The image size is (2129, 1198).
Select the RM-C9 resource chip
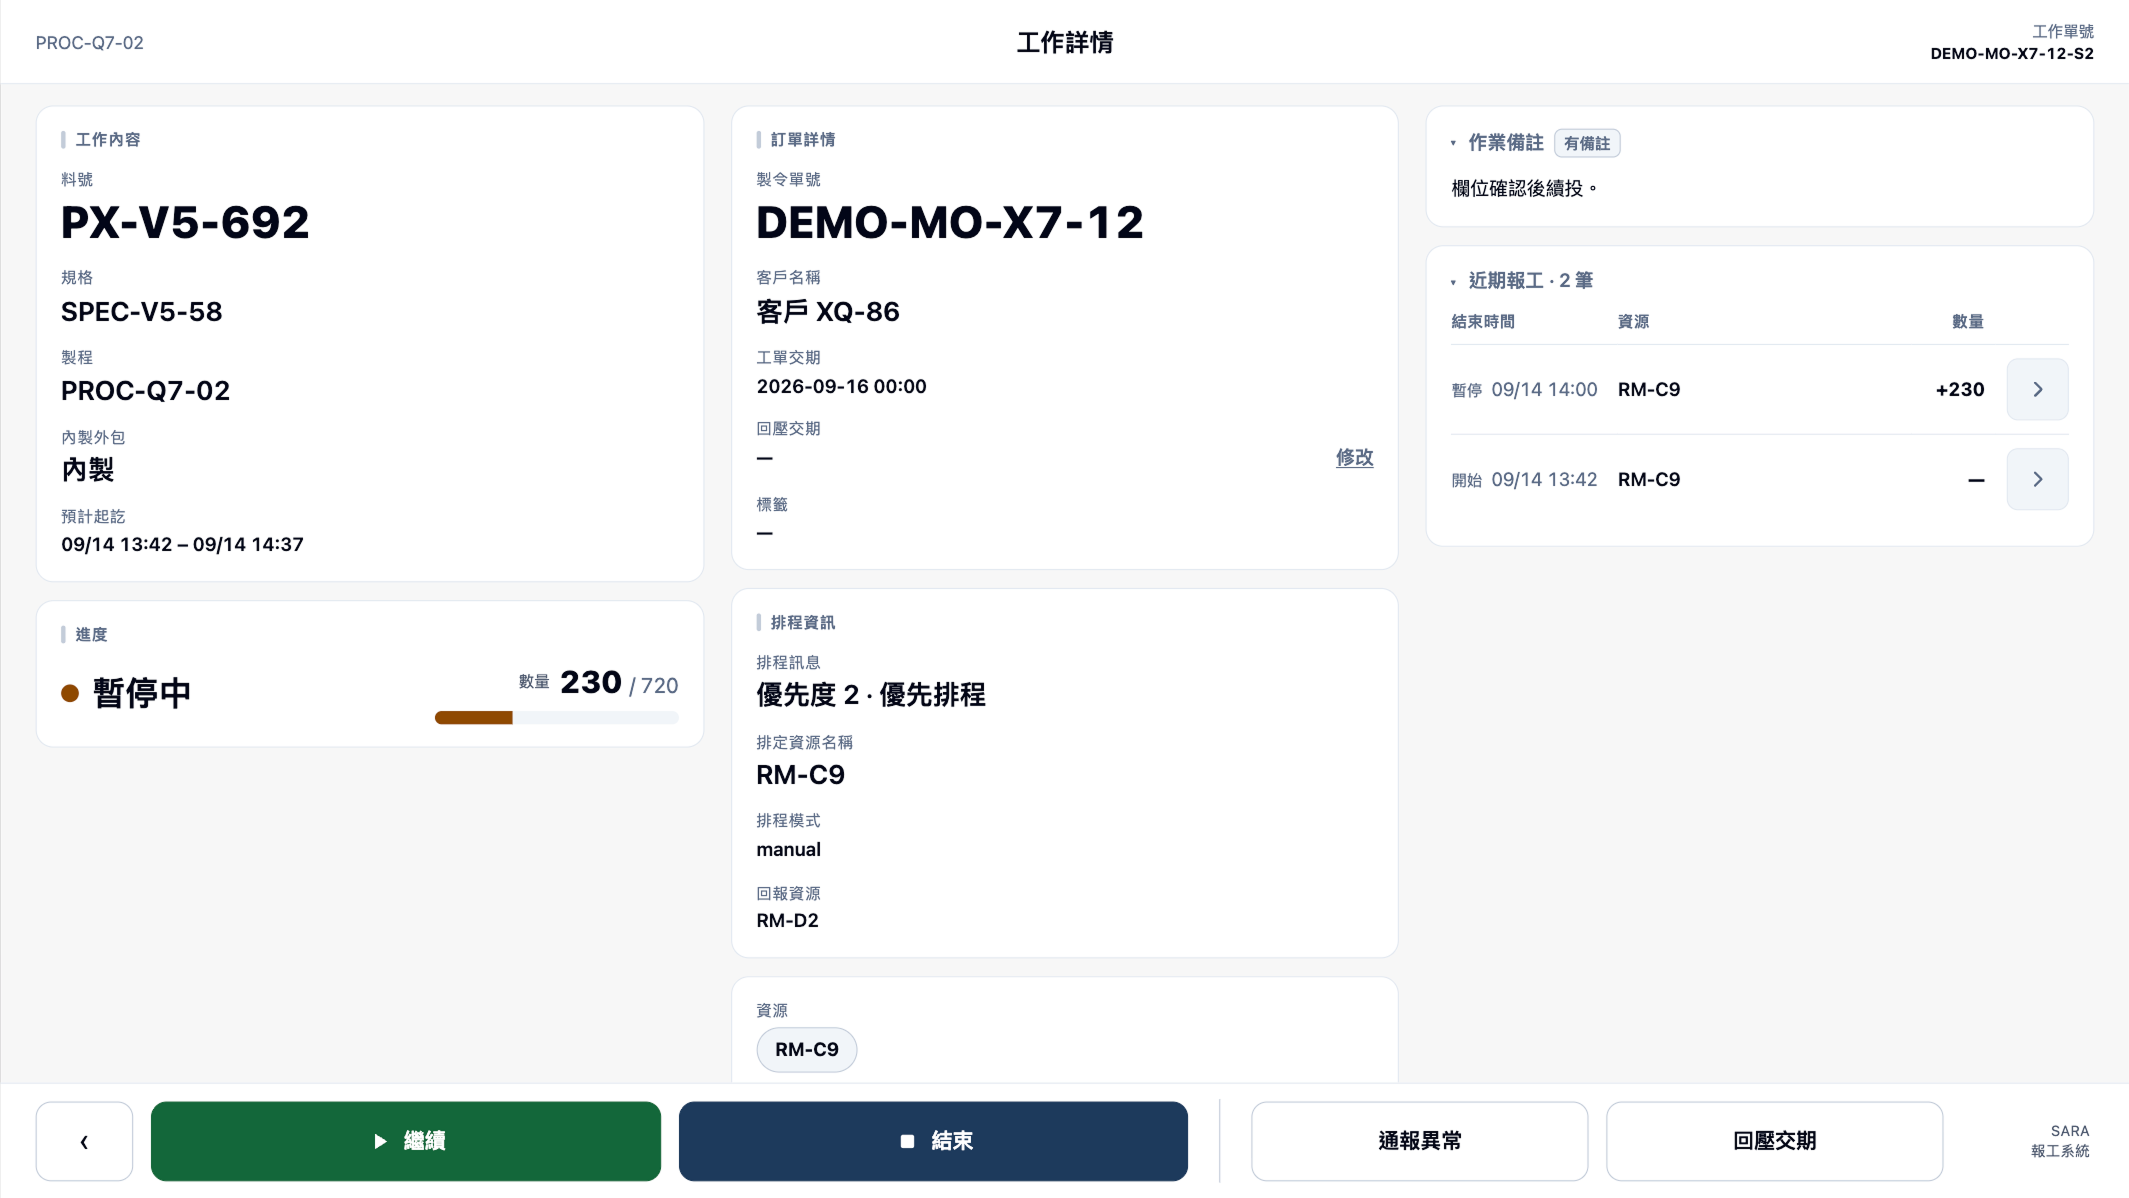coord(807,1049)
